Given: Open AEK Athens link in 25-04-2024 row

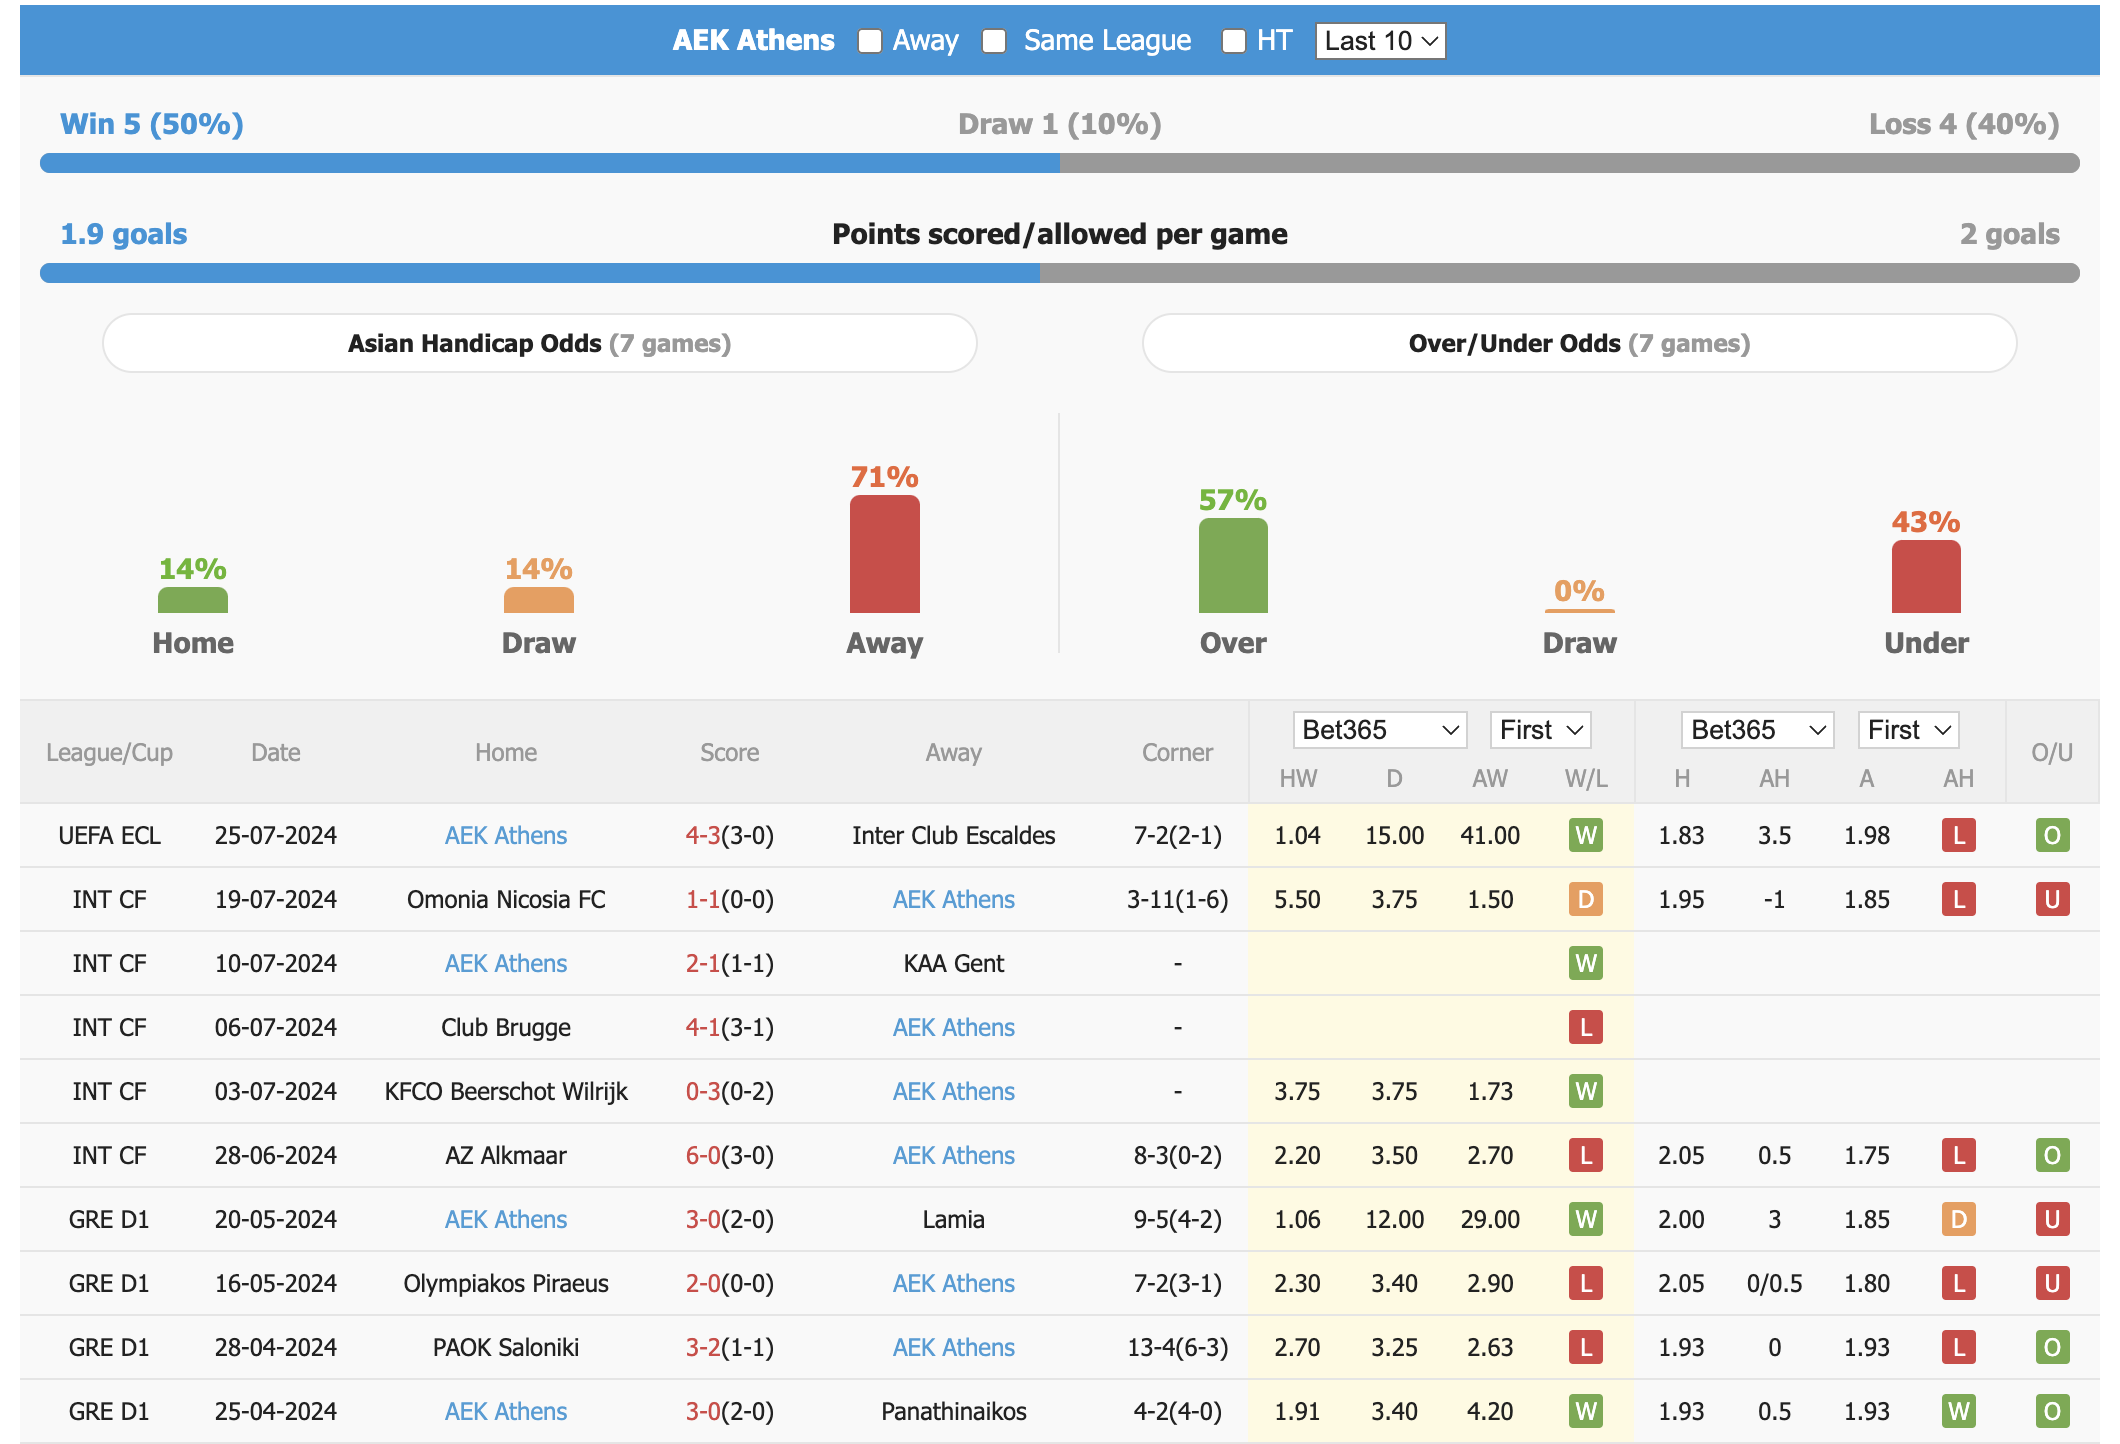Looking at the screenshot, I should click(x=506, y=1411).
